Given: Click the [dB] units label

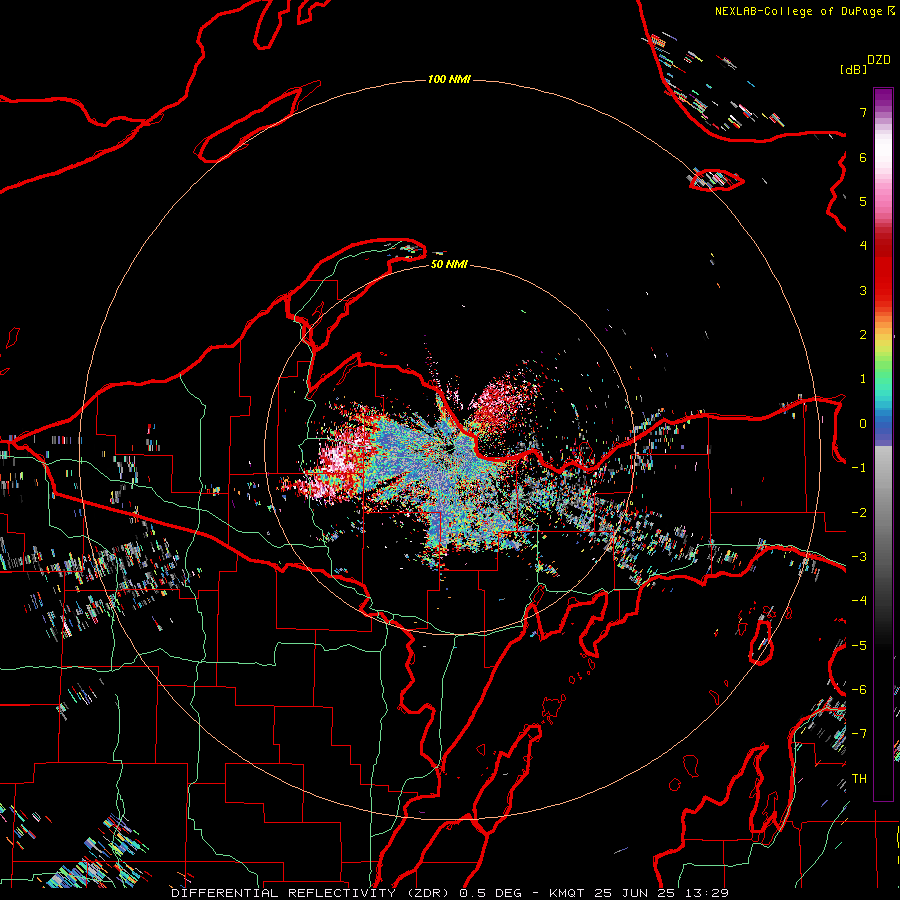Looking at the screenshot, I should click(x=853, y=69).
